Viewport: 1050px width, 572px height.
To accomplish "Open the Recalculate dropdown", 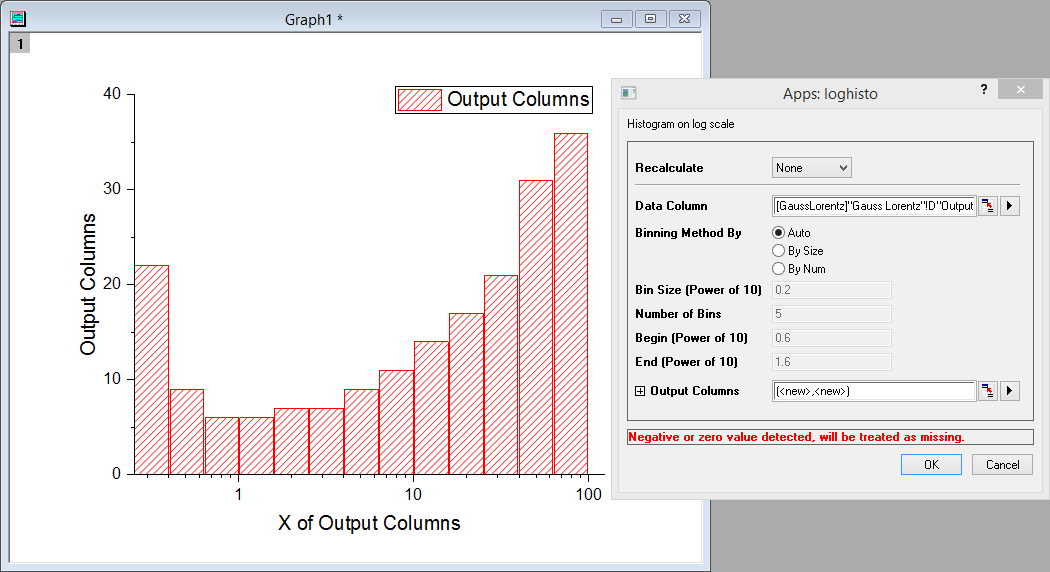I will click(x=811, y=168).
